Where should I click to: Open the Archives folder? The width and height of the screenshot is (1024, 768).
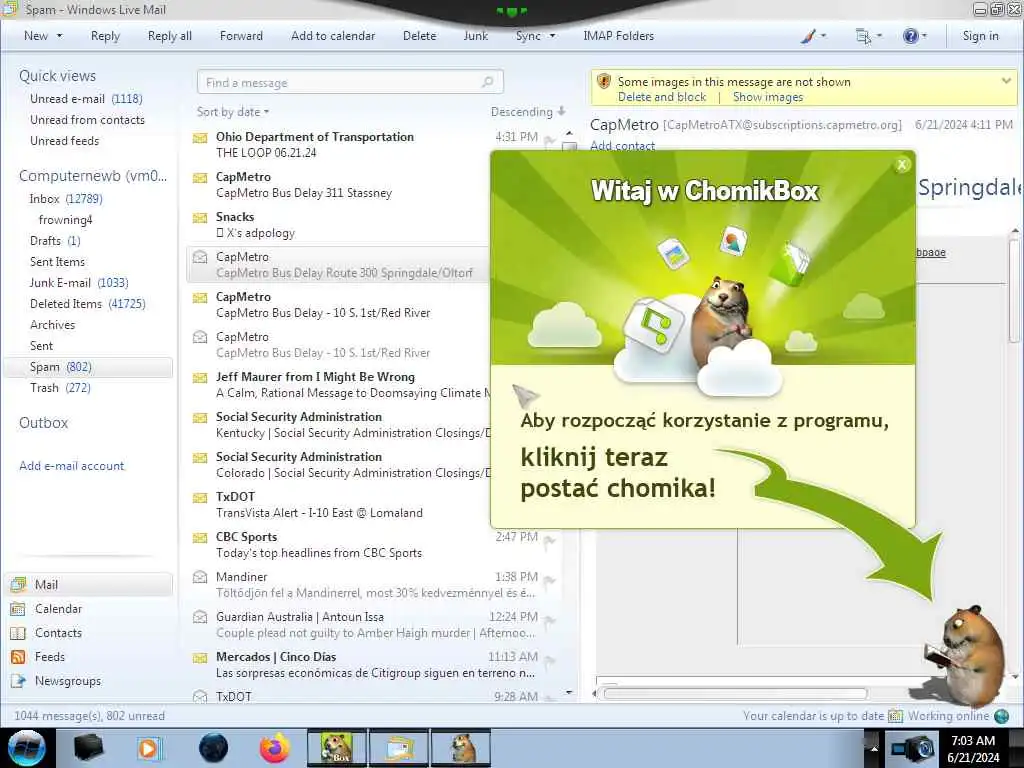tap(52, 325)
